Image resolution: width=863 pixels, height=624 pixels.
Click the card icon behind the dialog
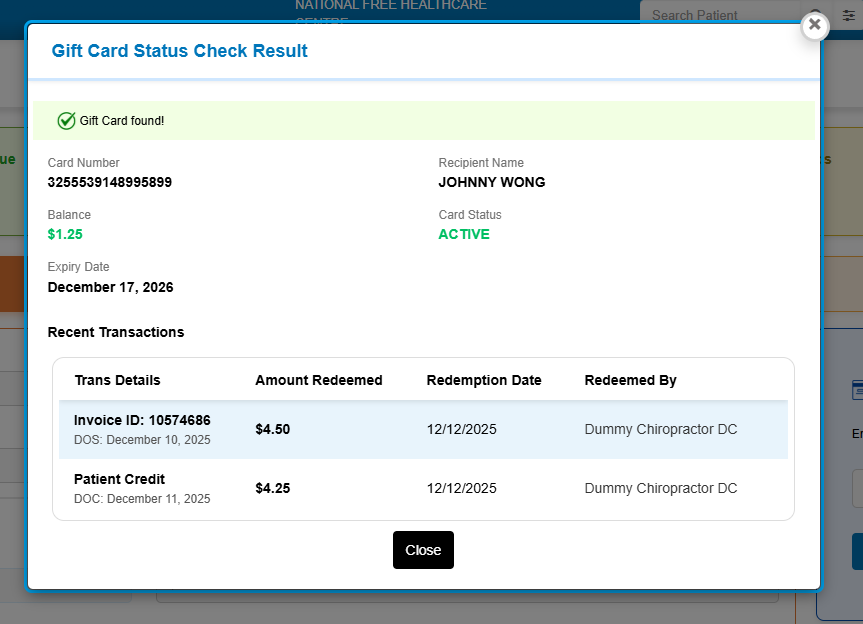click(856, 389)
